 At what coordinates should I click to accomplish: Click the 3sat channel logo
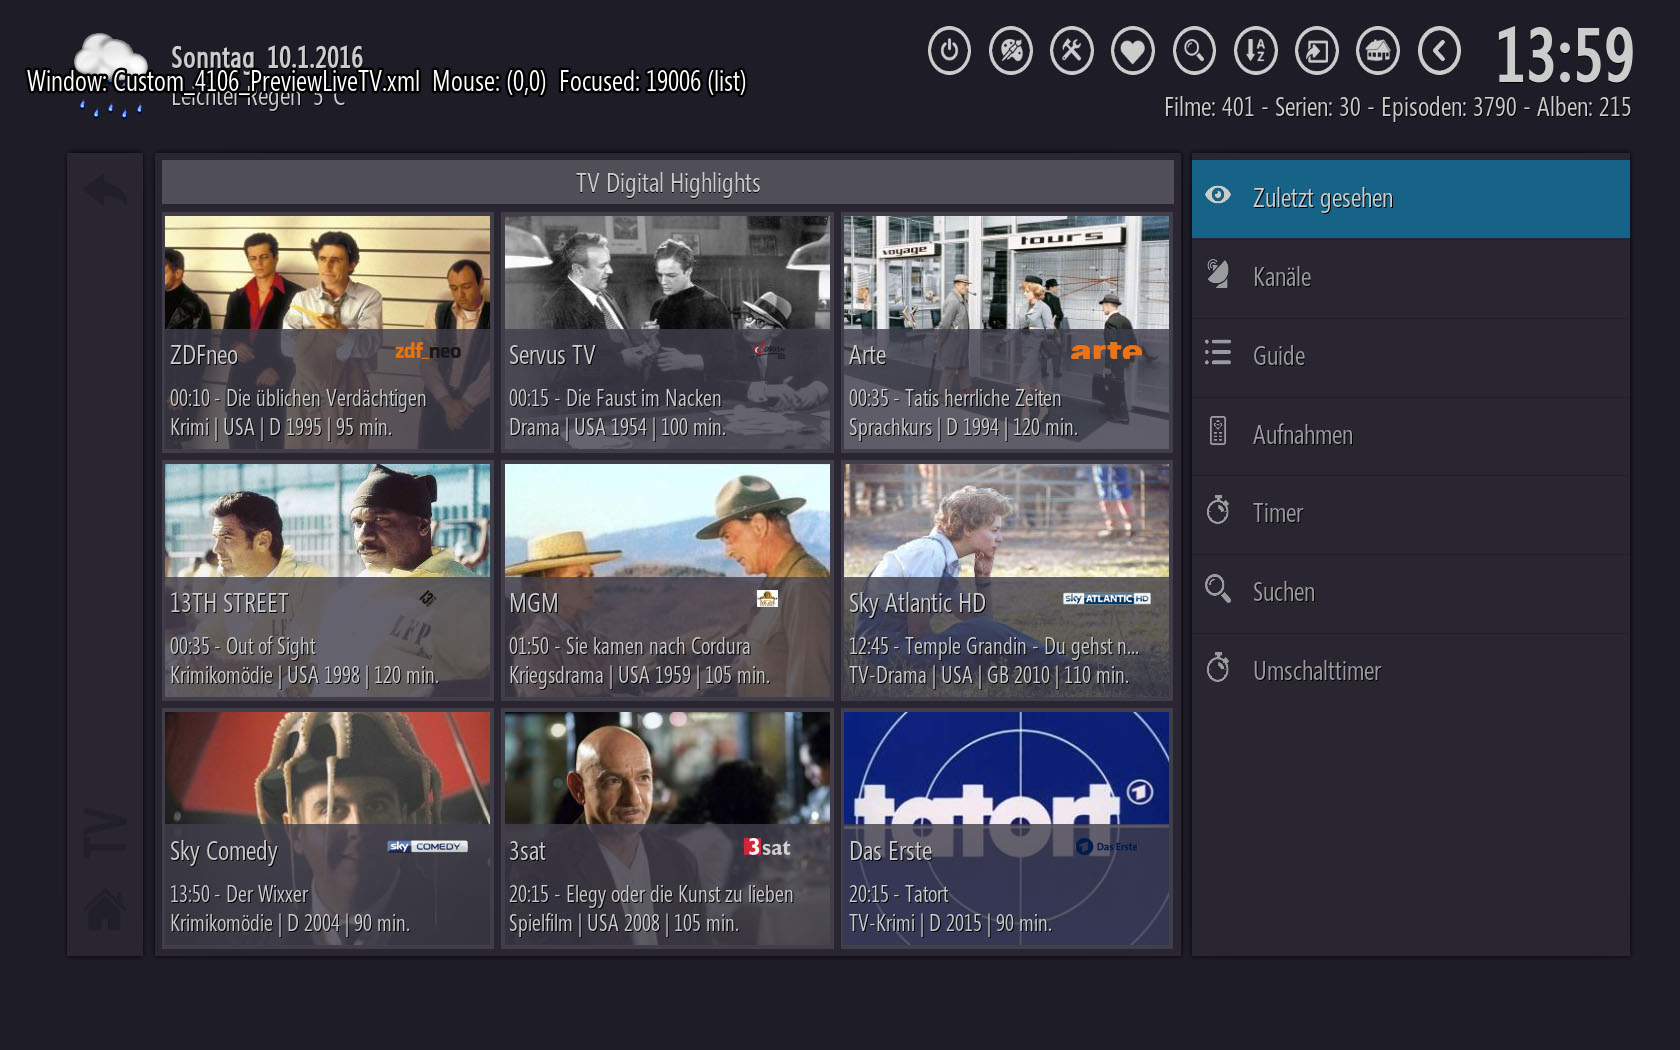[x=767, y=847]
